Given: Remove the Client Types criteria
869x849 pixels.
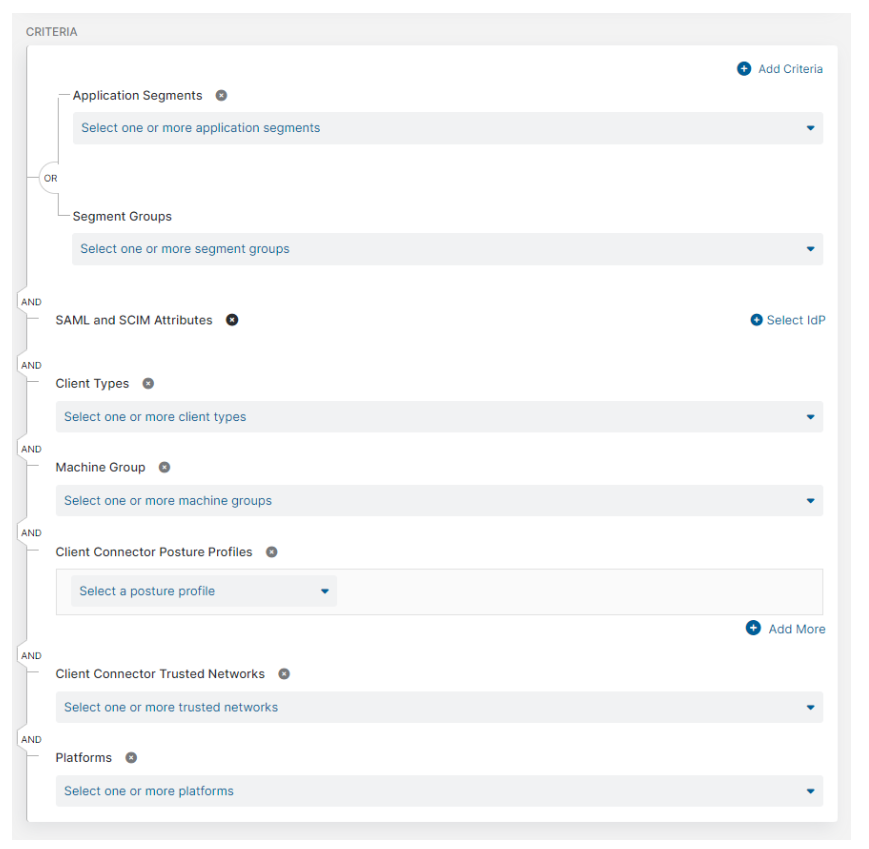Looking at the screenshot, I should click(x=147, y=383).
